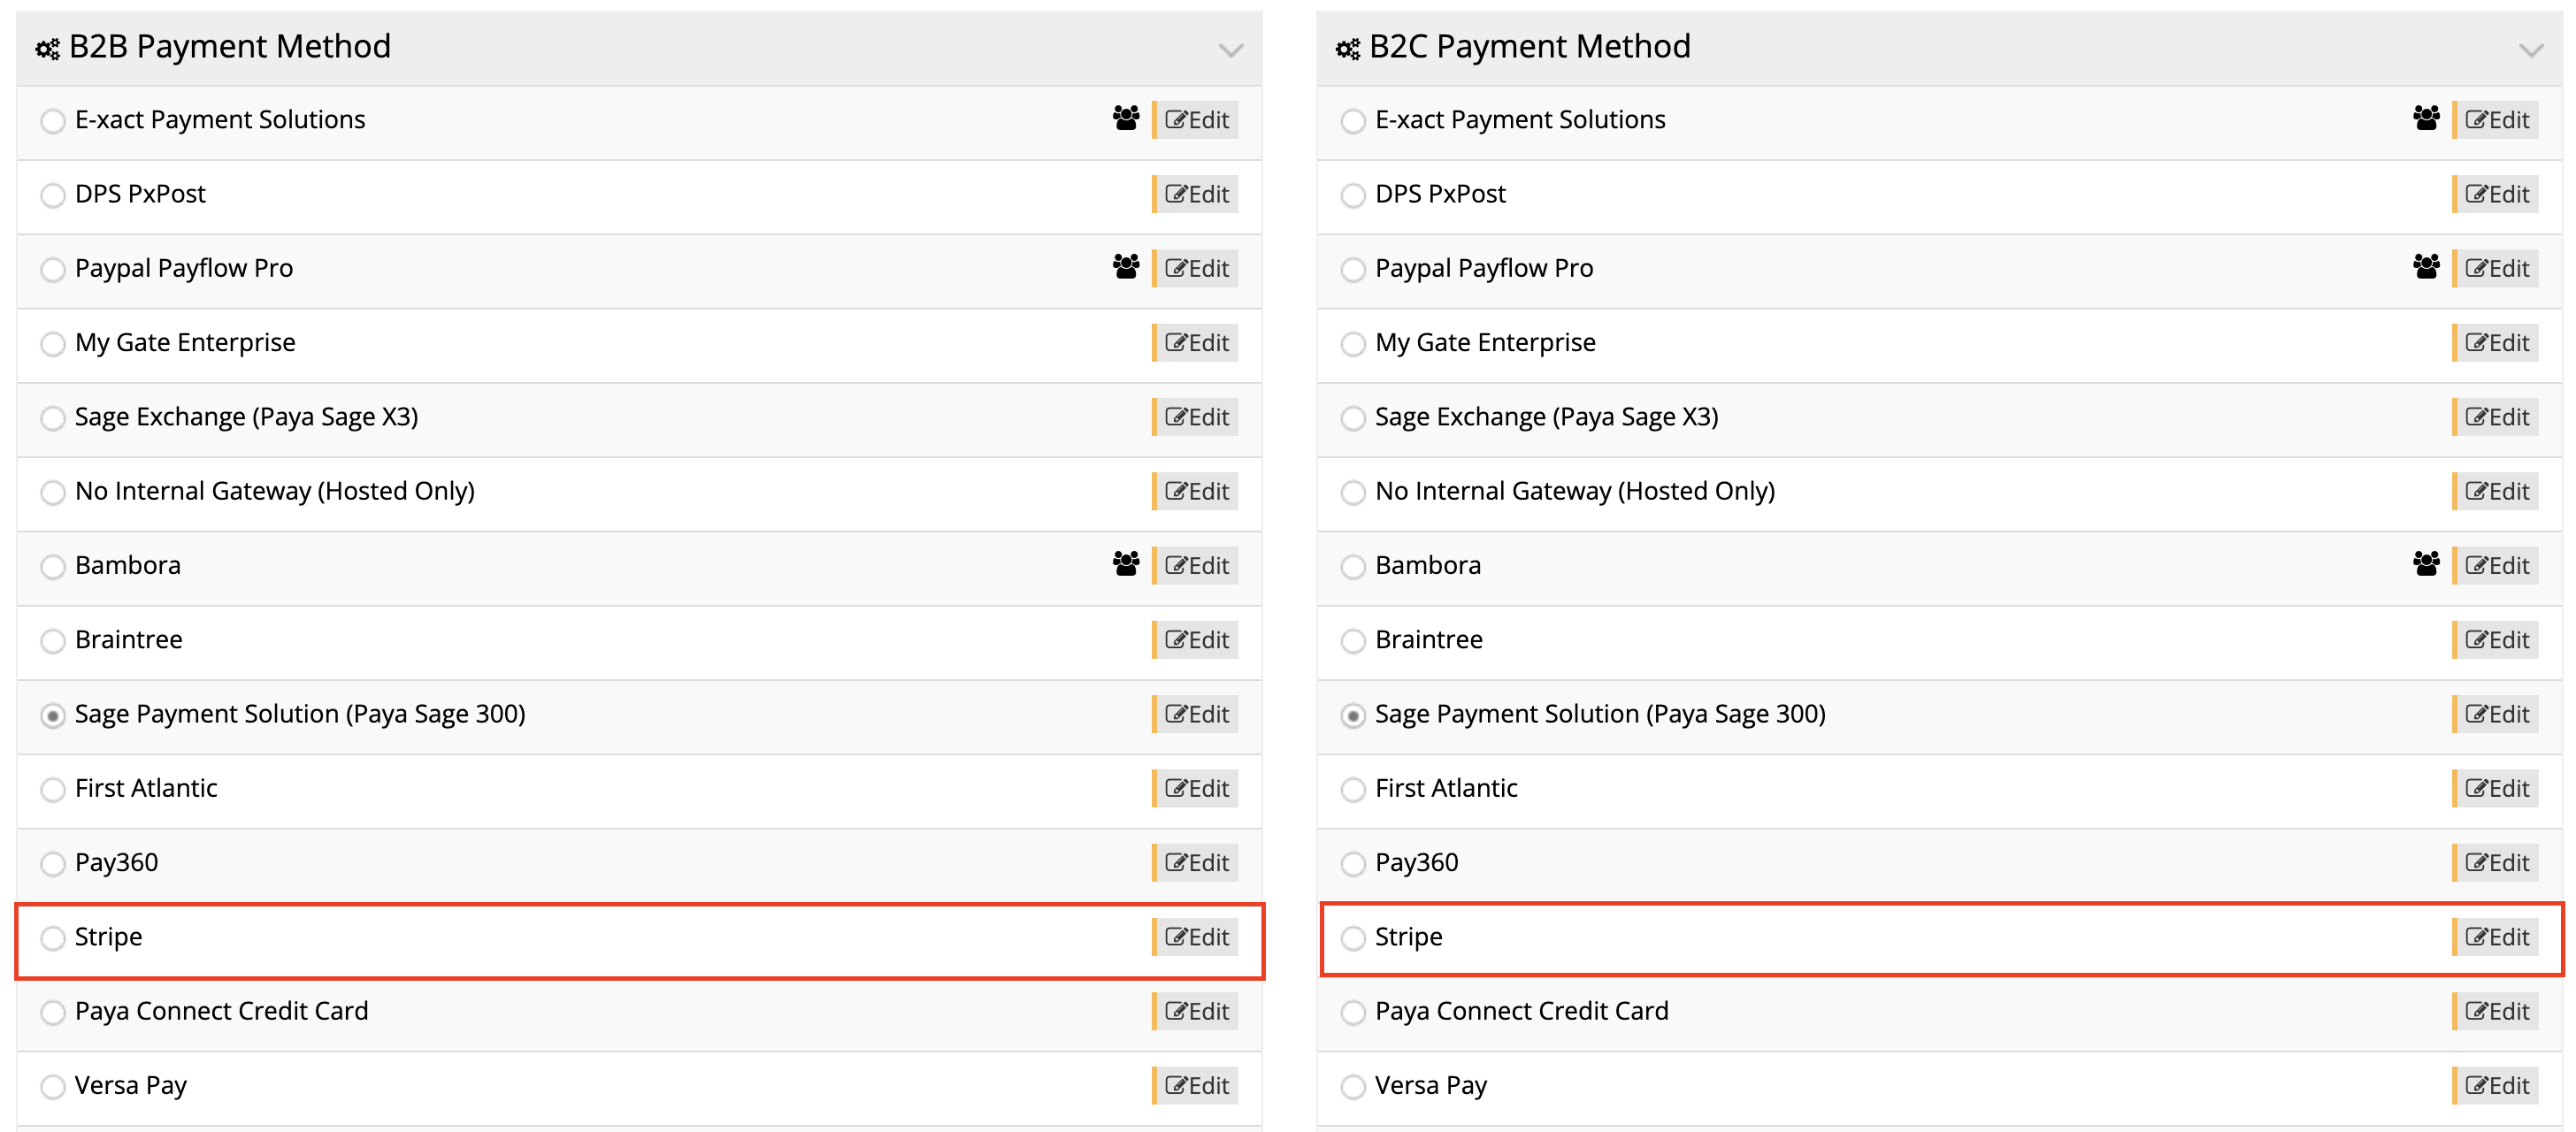This screenshot has width=2576, height=1132.
Task: Edit B2B Stripe settings
Action: (1196, 937)
